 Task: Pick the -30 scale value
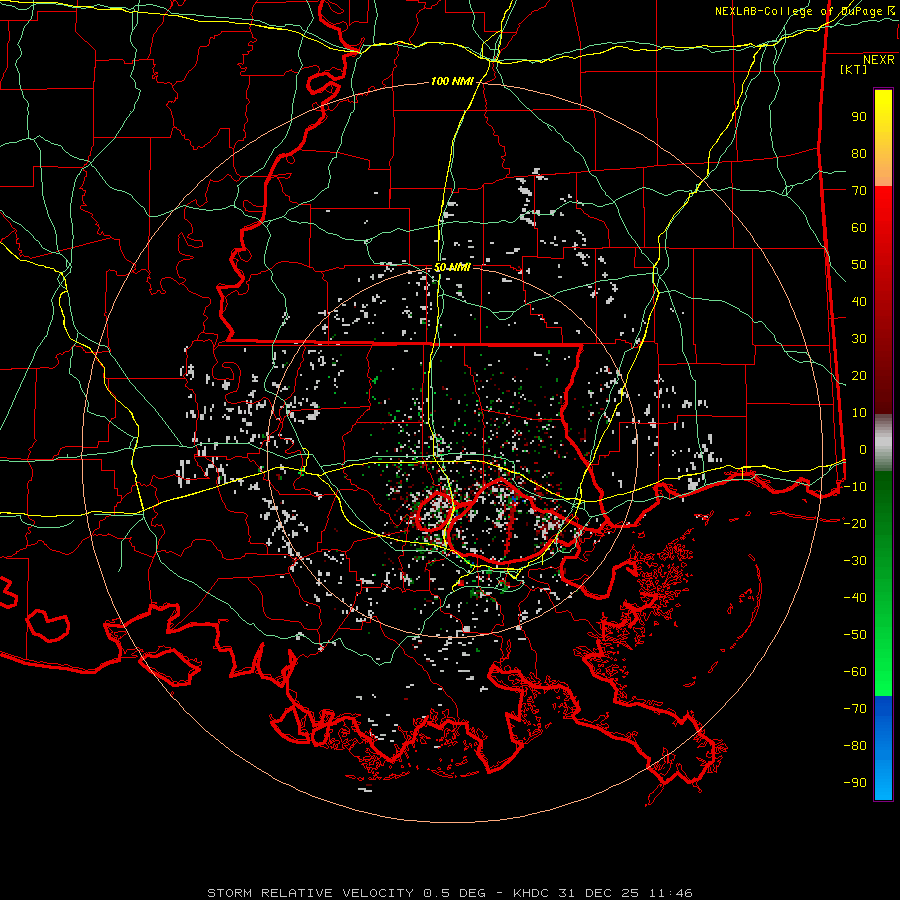coord(855,561)
